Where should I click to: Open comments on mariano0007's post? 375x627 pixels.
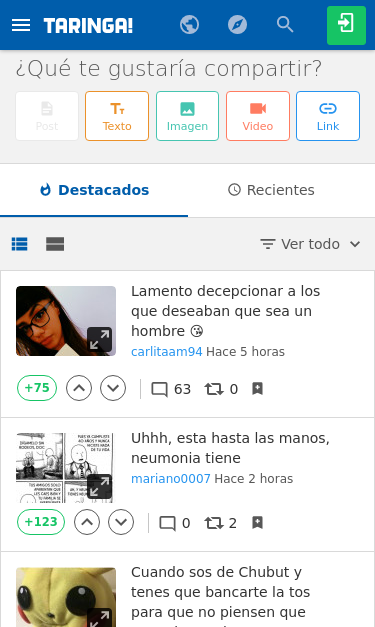pos(175,523)
